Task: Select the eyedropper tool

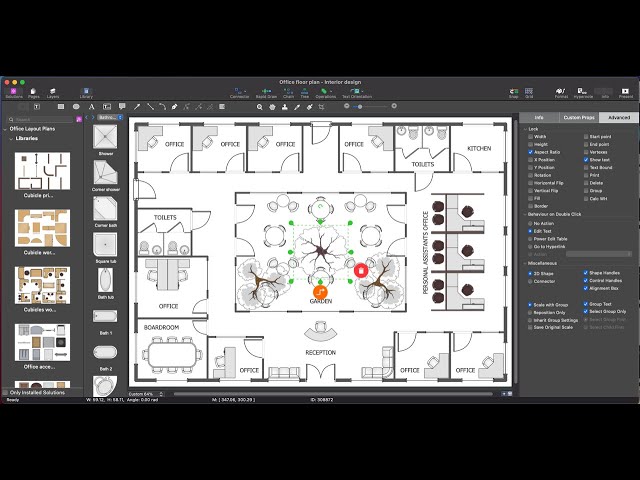Action: (297, 107)
